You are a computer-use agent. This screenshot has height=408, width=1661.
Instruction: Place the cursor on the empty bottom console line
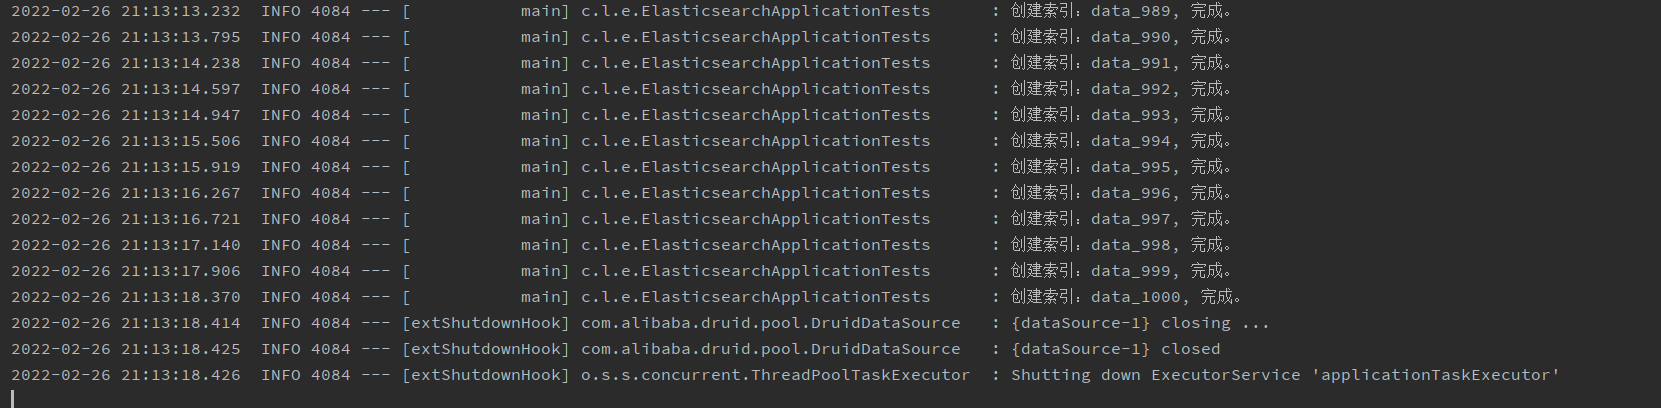click(830, 399)
